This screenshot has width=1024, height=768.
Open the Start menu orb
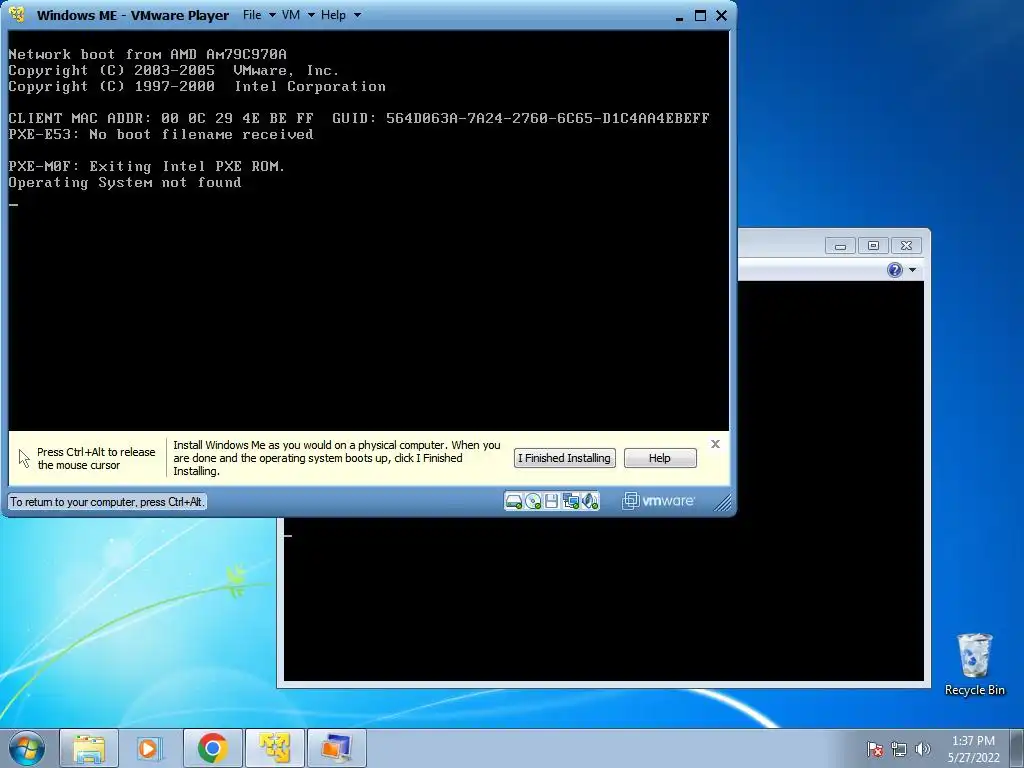[27, 748]
